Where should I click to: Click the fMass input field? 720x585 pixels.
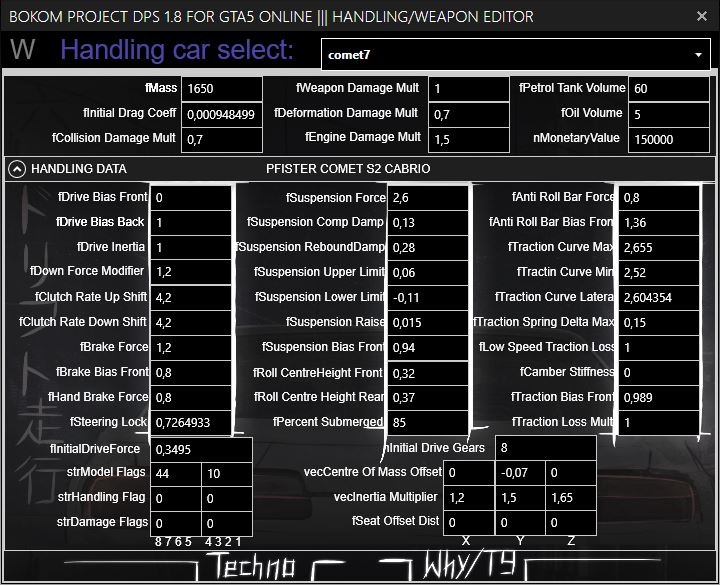(x=222, y=89)
